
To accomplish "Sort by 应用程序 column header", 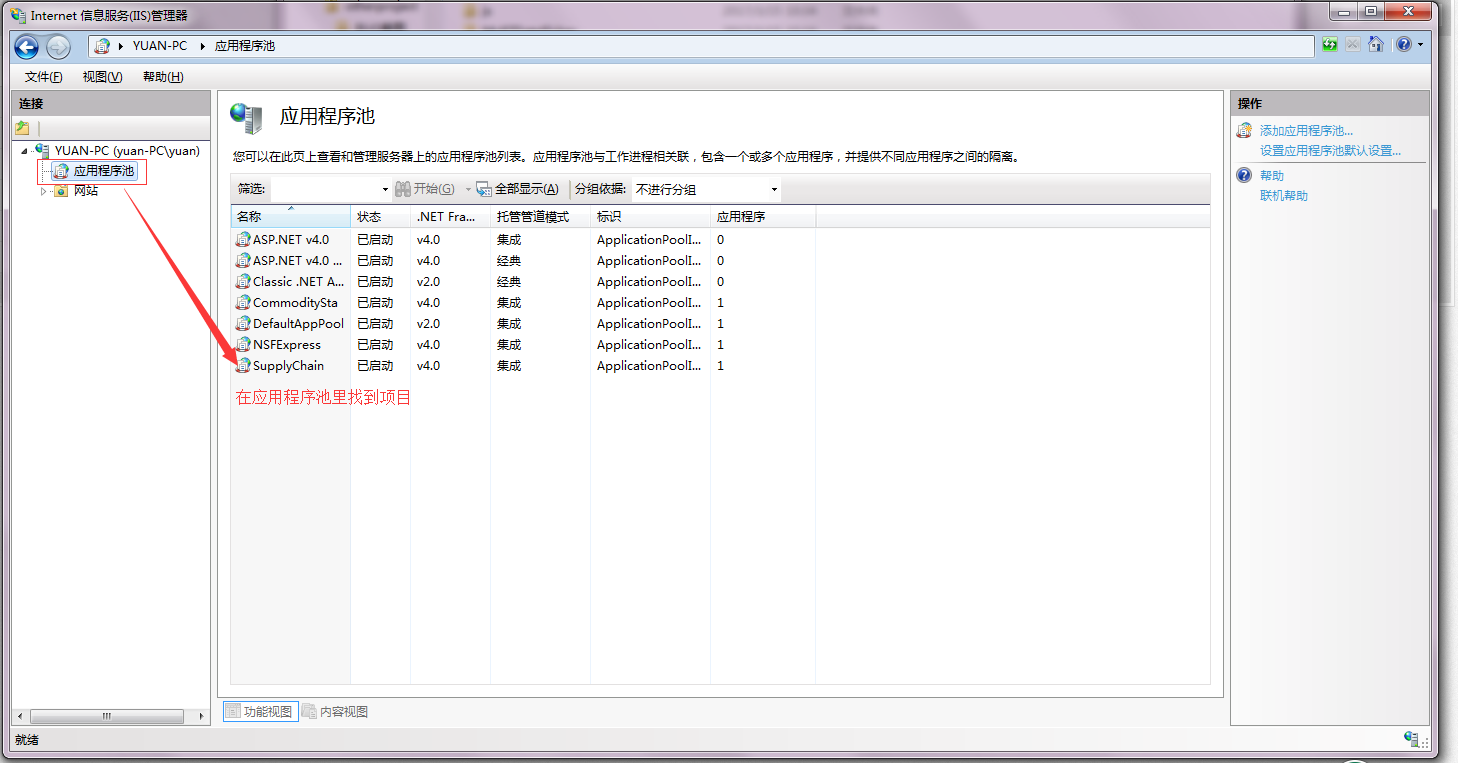I will [x=763, y=217].
